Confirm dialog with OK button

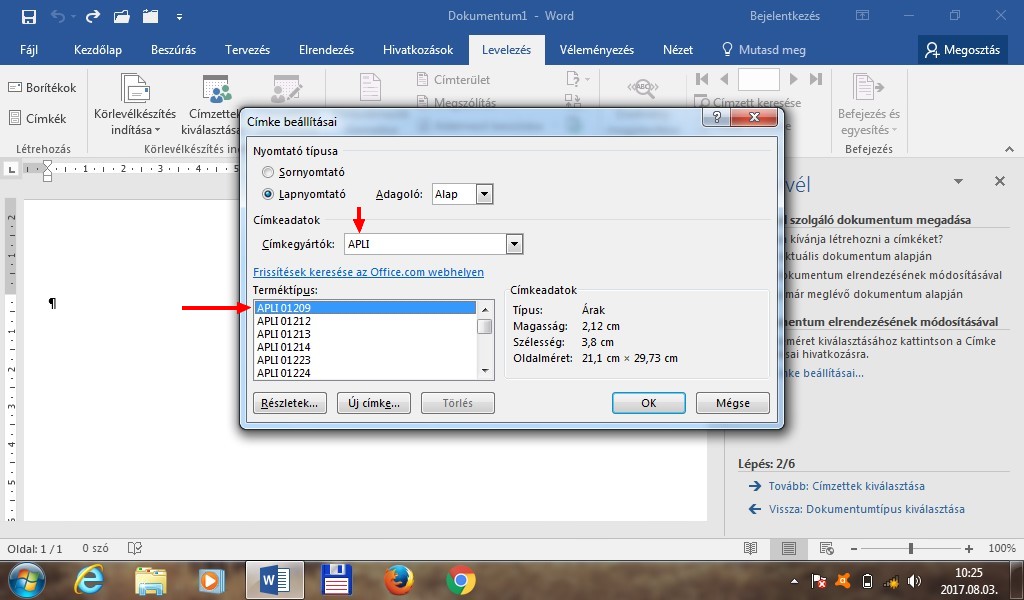(648, 403)
